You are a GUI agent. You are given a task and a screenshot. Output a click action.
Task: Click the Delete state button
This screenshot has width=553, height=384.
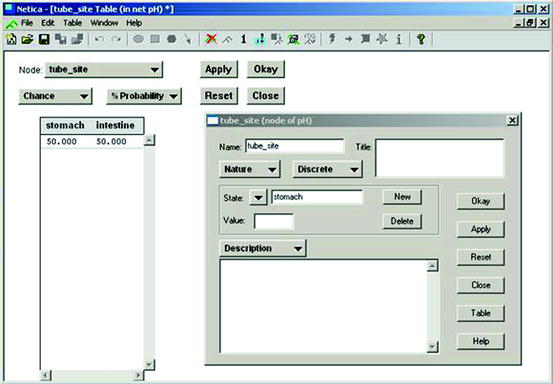pyautogui.click(x=402, y=221)
